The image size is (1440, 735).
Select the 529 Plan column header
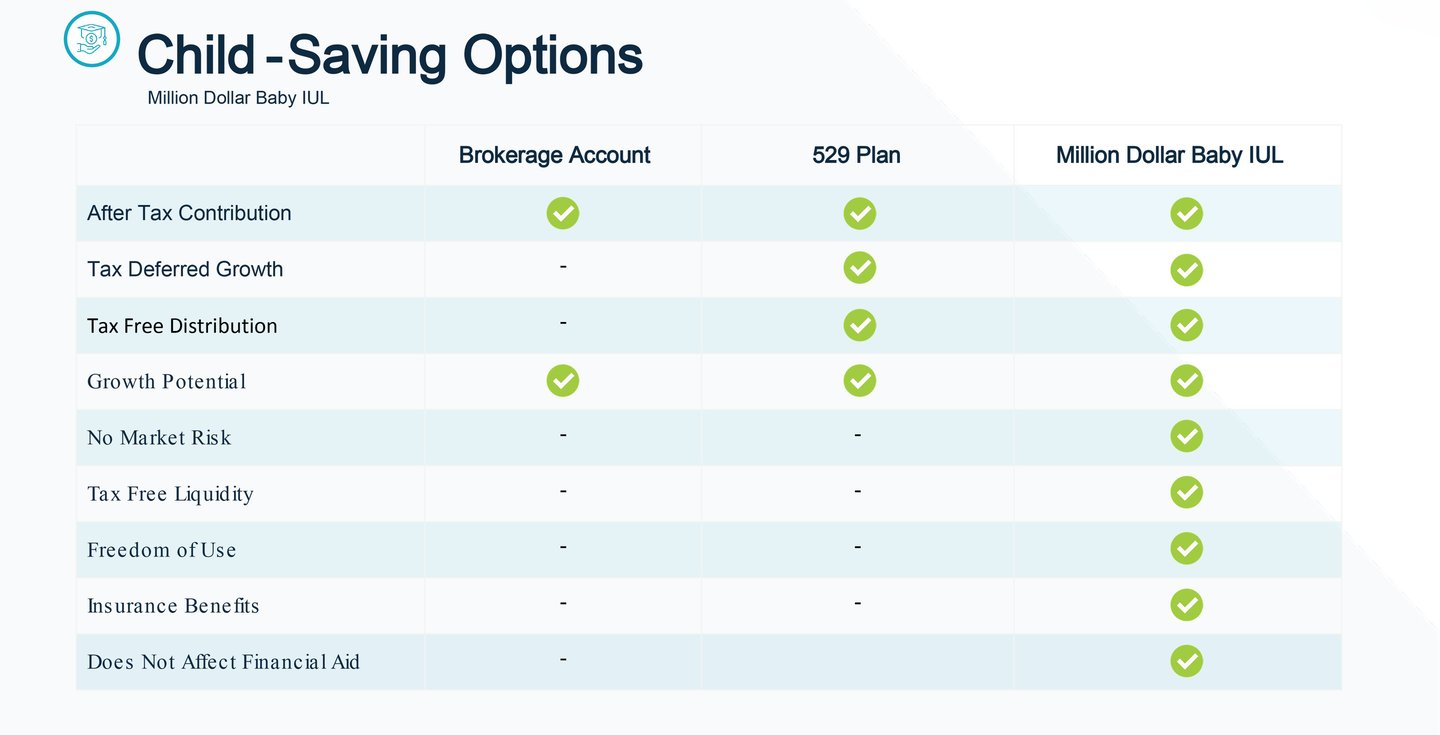pos(856,155)
